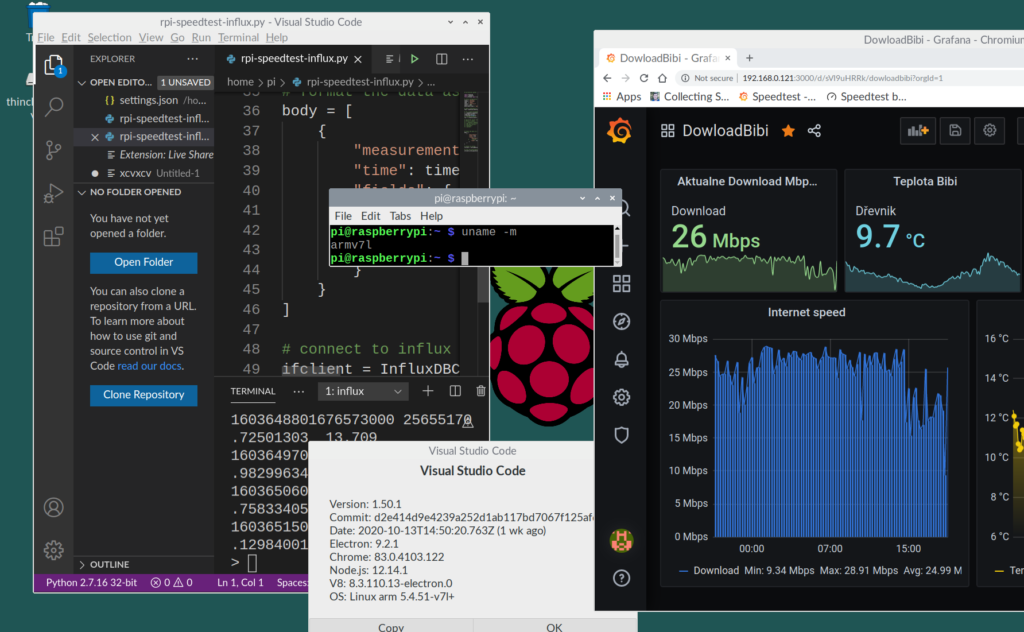
Task: Open Grafana Help question mark icon
Action: point(621,578)
